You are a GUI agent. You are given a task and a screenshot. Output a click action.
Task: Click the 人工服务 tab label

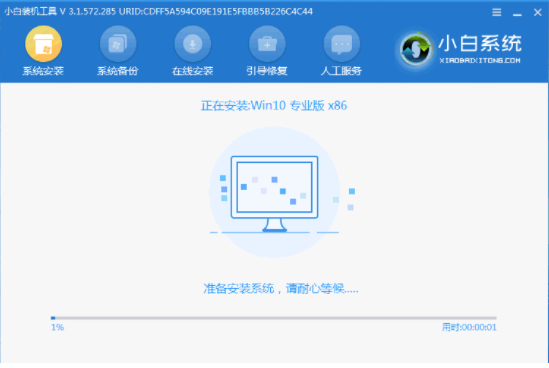click(341, 71)
